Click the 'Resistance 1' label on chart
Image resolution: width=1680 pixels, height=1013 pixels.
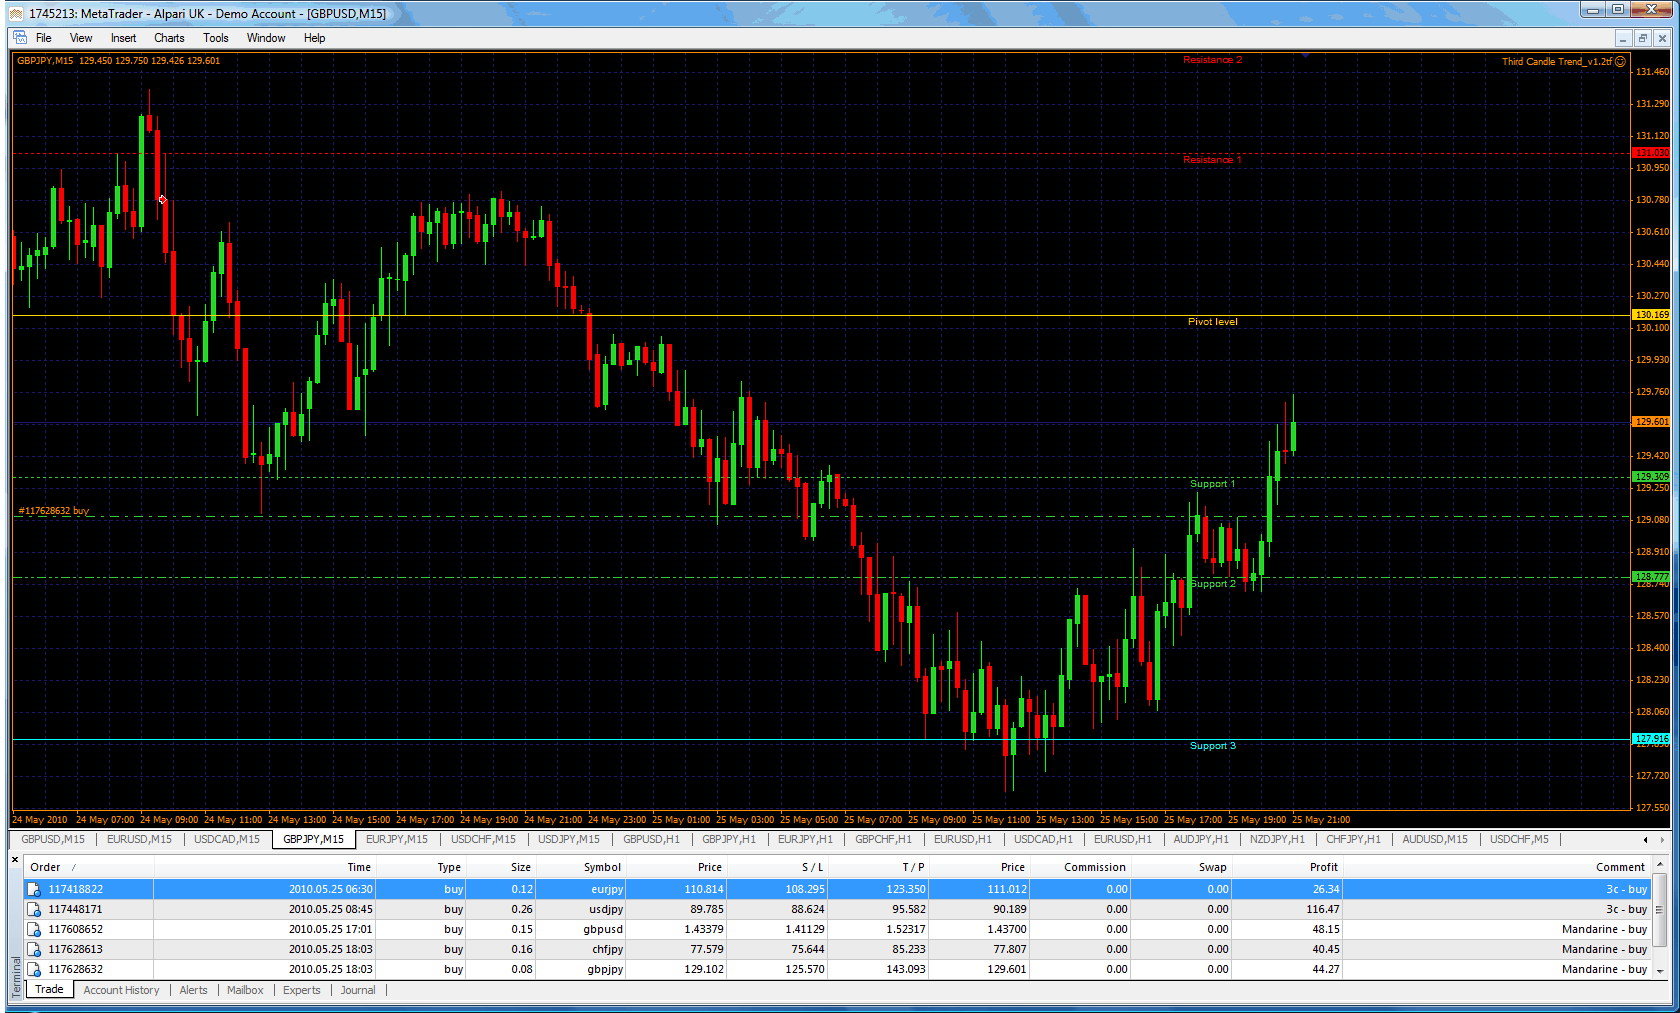1212,160
